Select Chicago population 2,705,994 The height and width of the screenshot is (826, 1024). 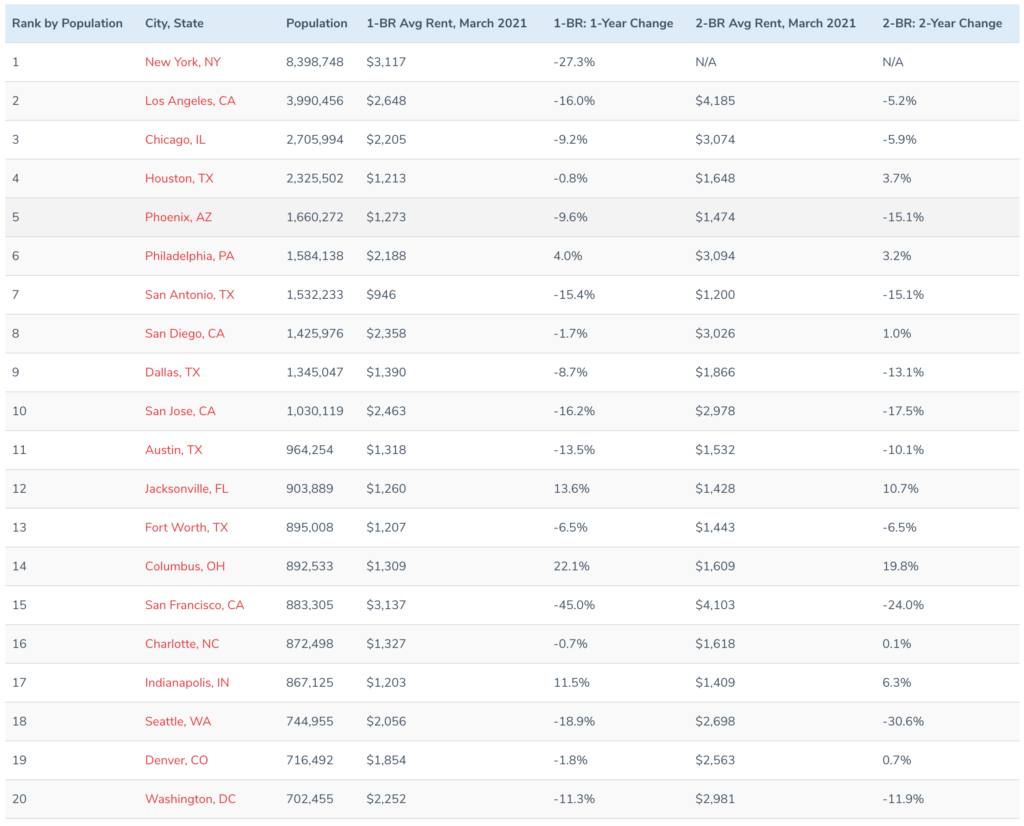click(x=315, y=140)
